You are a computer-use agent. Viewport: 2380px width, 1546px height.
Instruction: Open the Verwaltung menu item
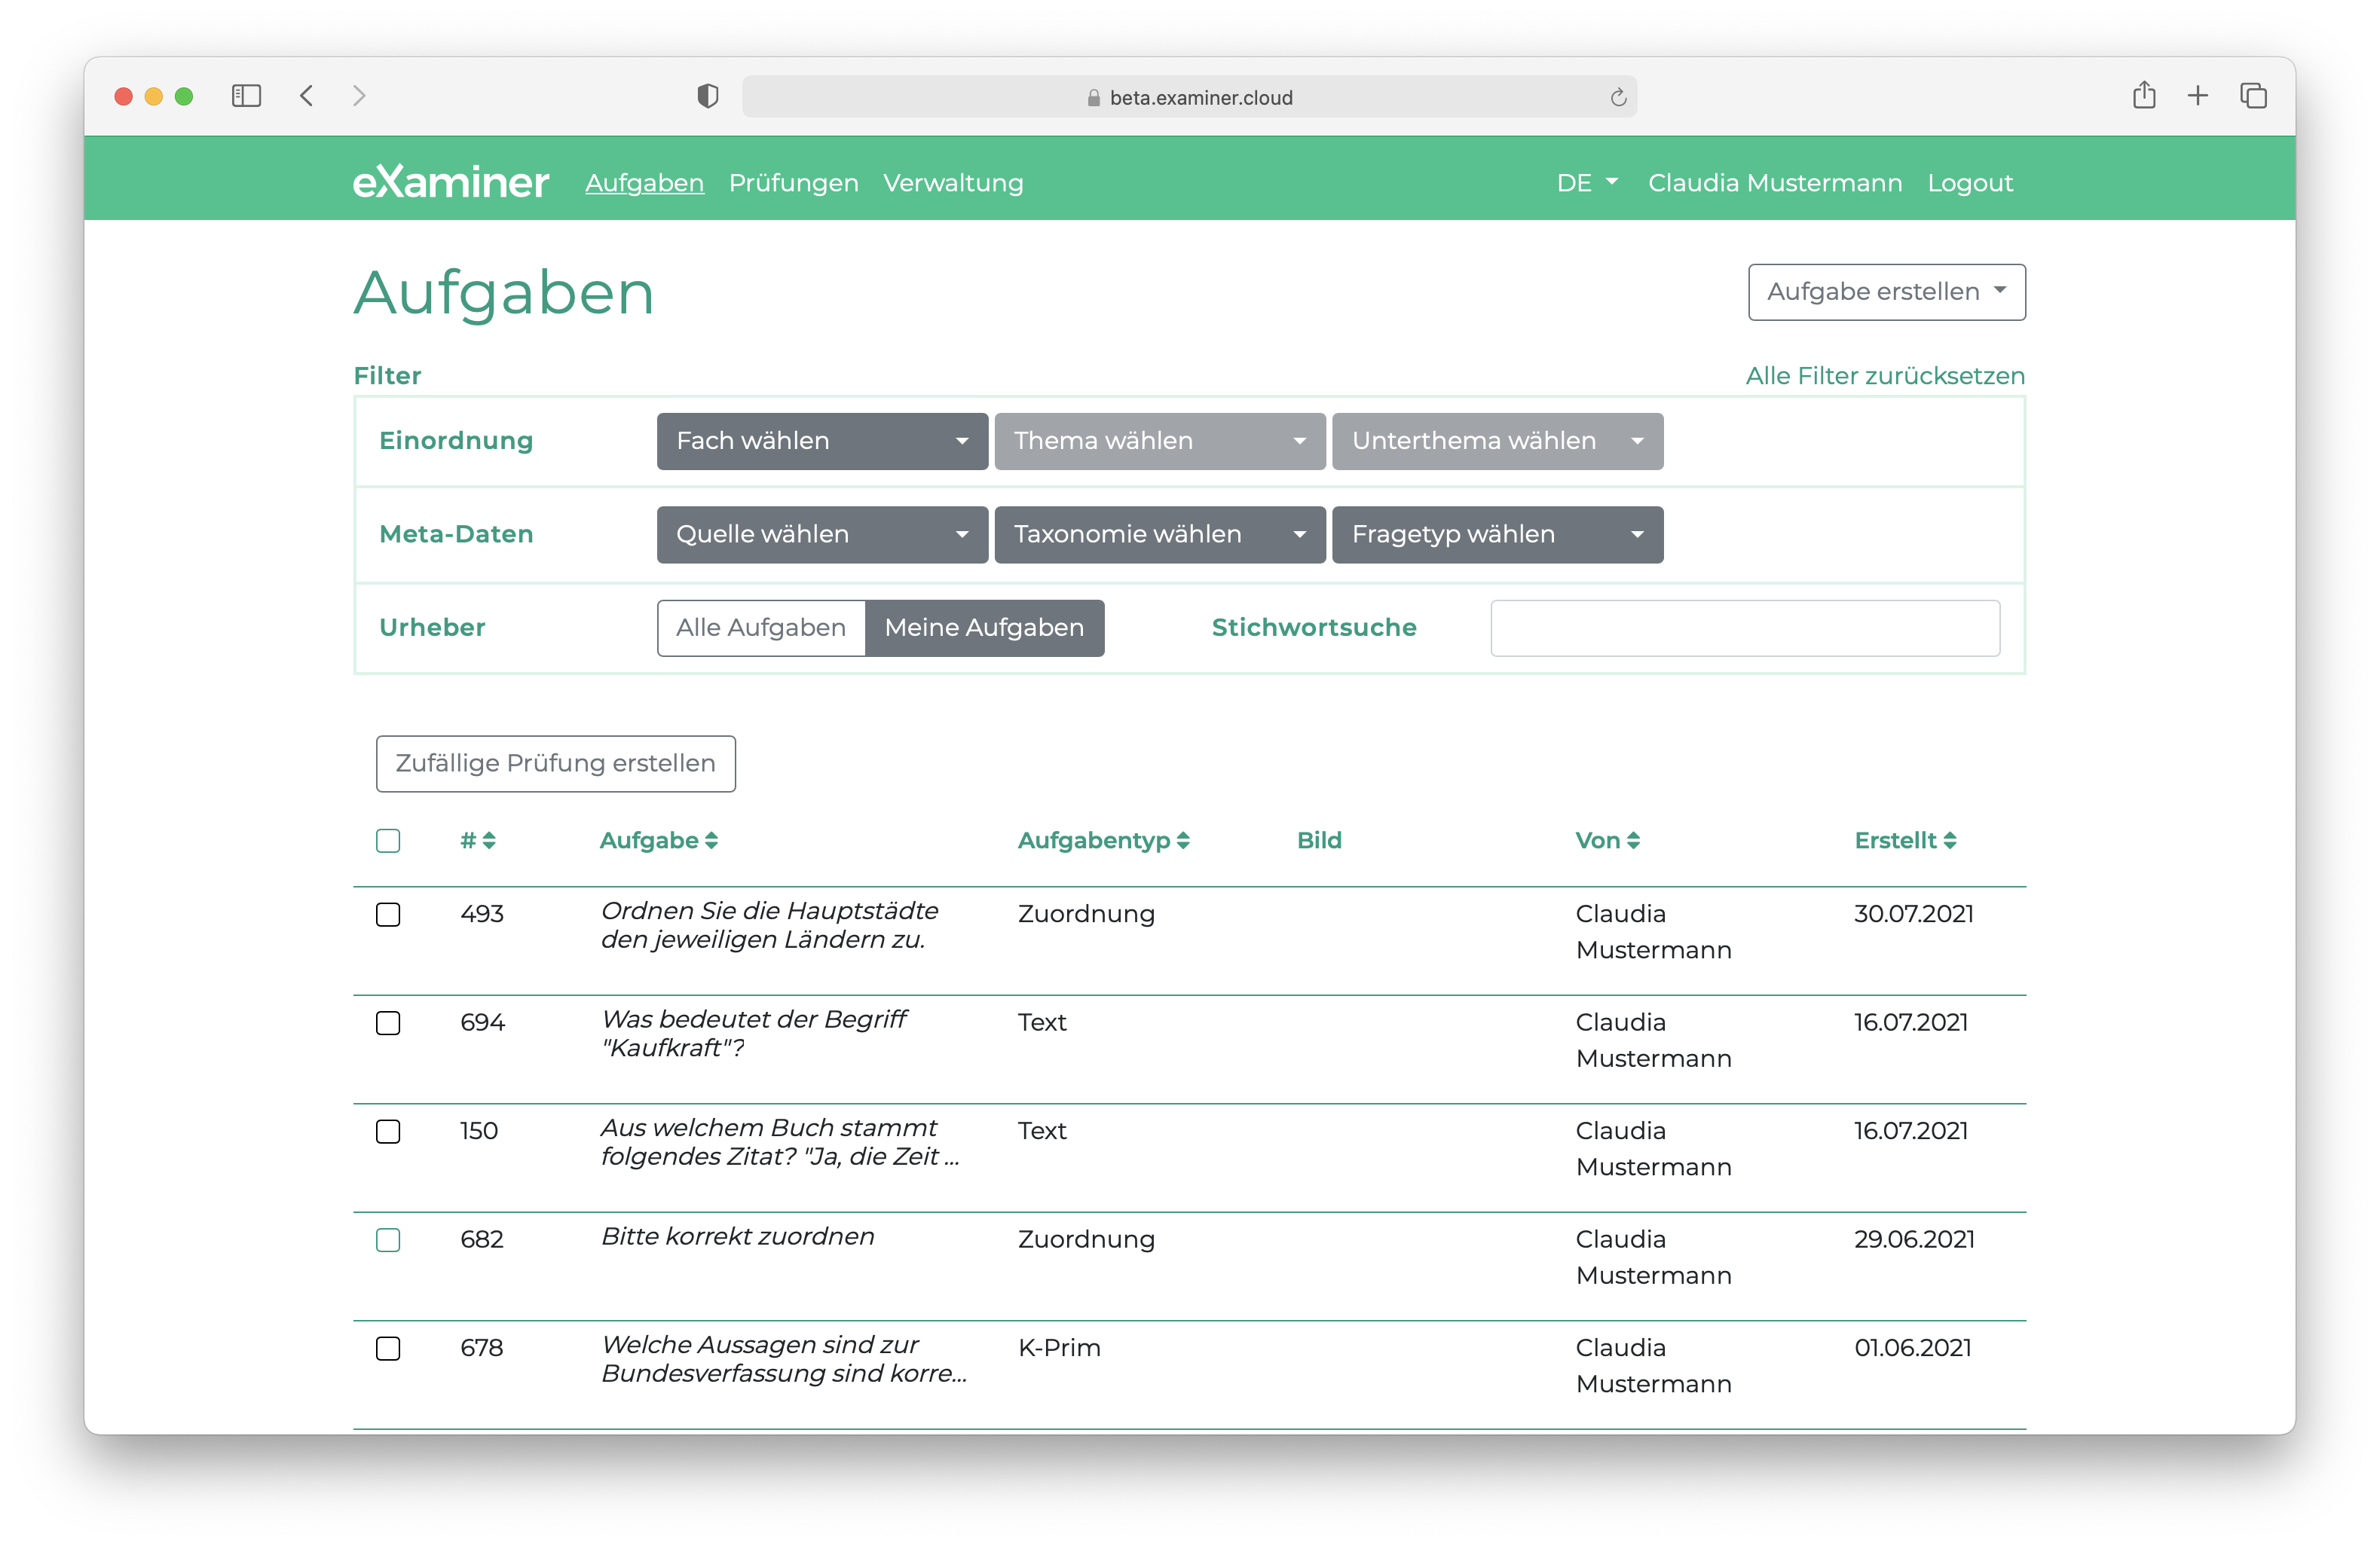pyautogui.click(x=953, y=183)
